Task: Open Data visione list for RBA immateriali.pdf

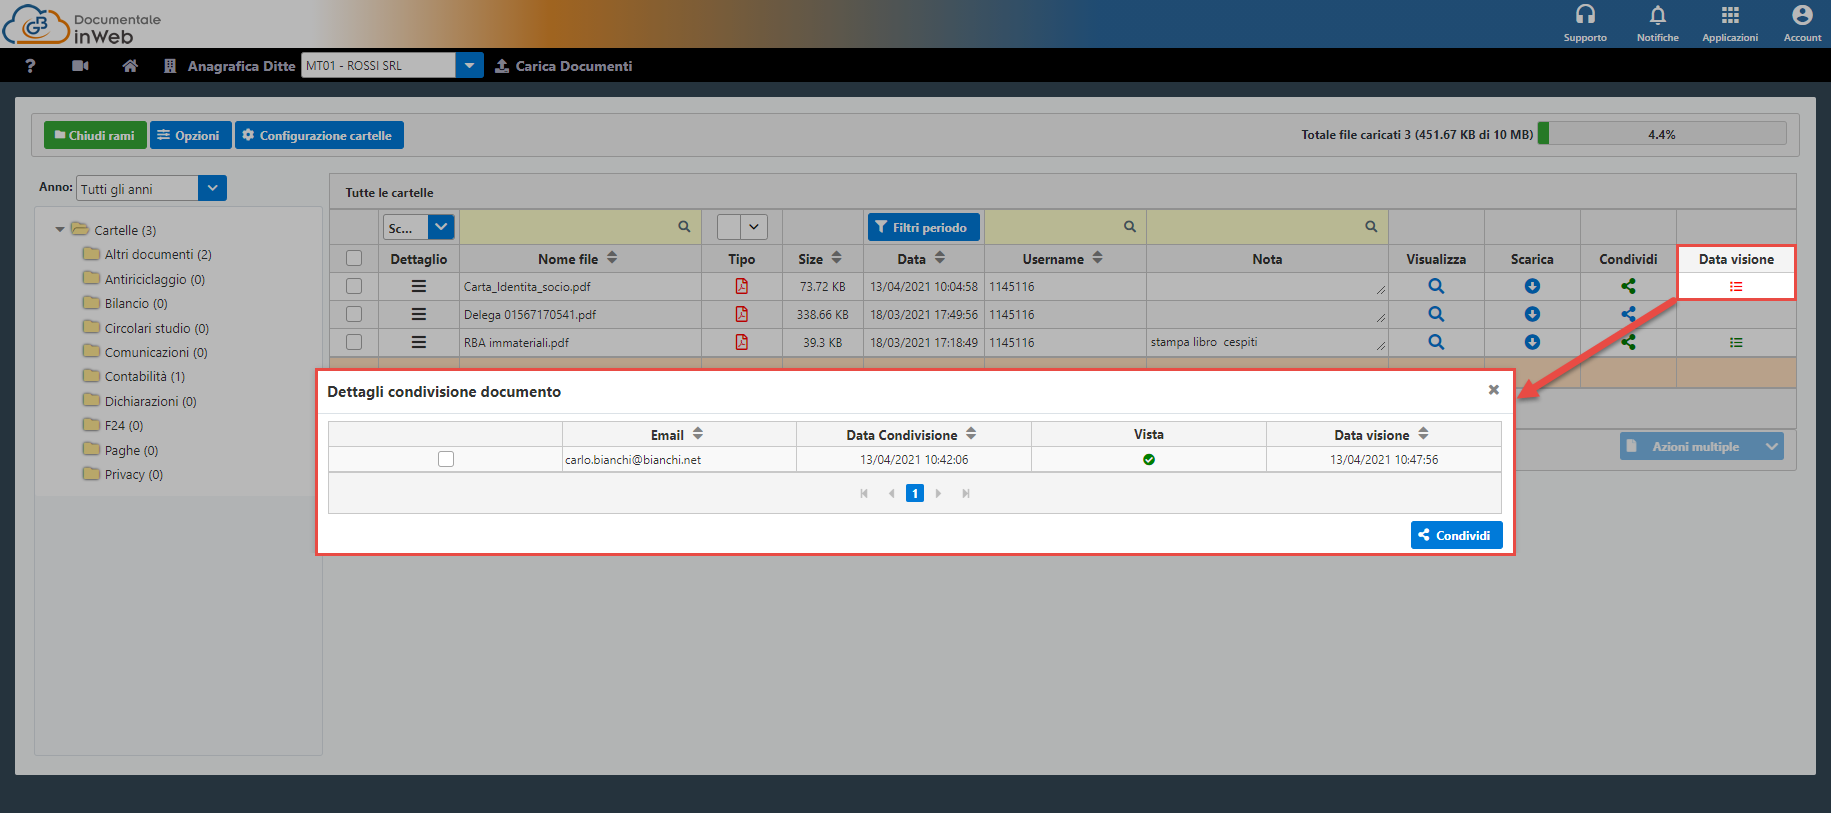Action: tap(1736, 342)
